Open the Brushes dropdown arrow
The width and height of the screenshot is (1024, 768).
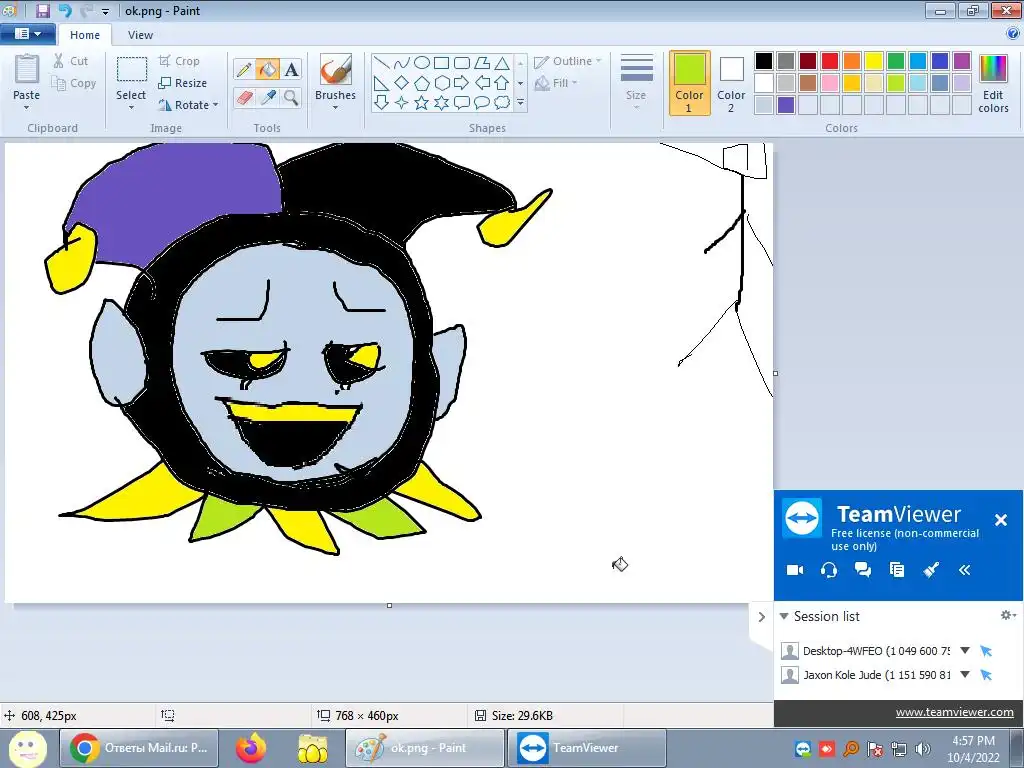tap(336, 108)
